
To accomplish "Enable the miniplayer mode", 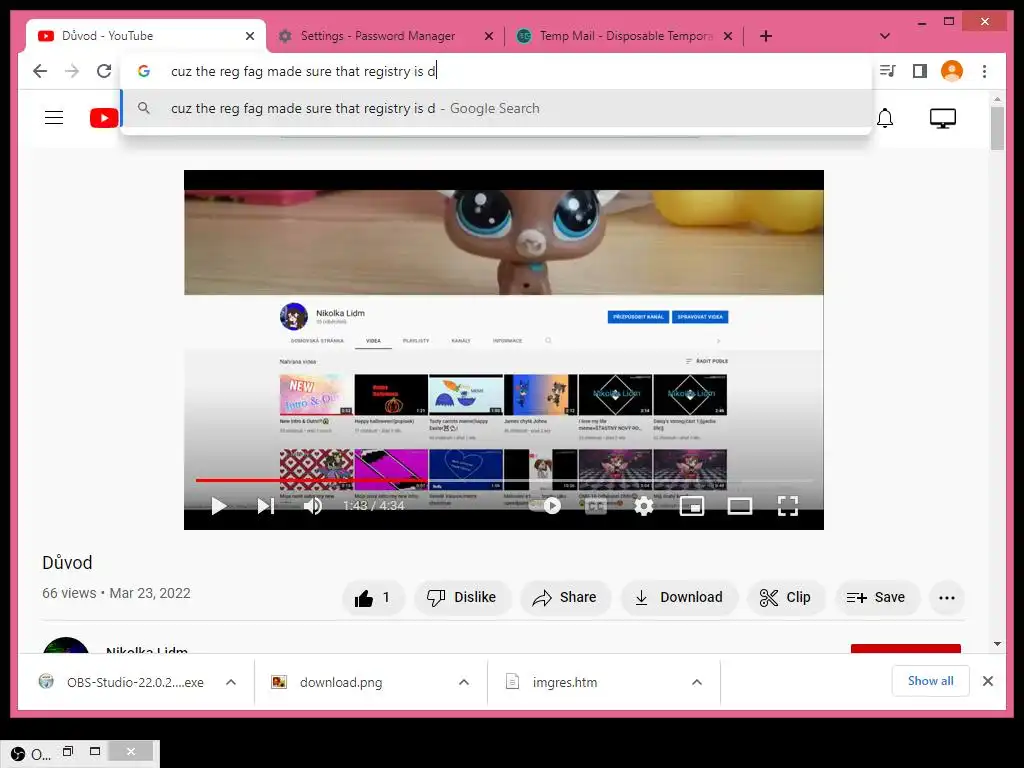I will point(692,506).
